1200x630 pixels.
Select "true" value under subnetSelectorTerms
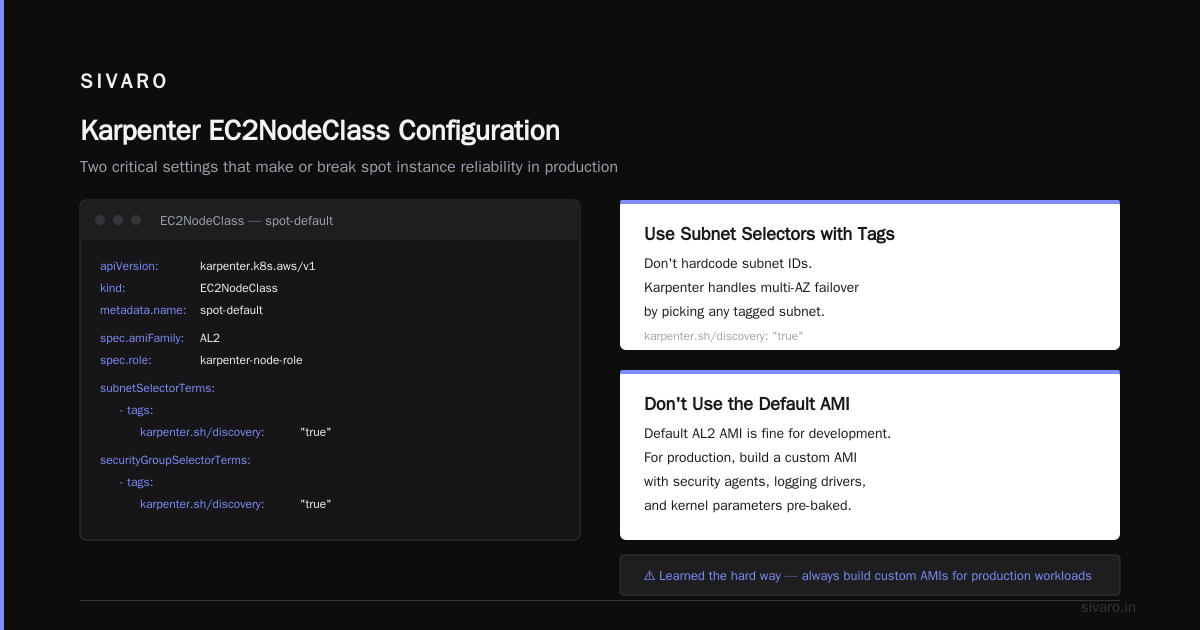(x=315, y=432)
